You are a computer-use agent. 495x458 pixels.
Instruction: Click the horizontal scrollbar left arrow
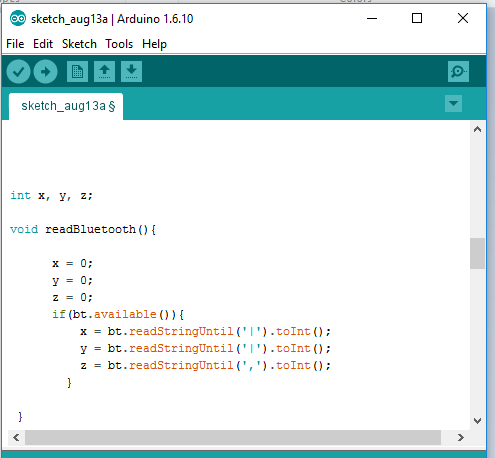16,437
